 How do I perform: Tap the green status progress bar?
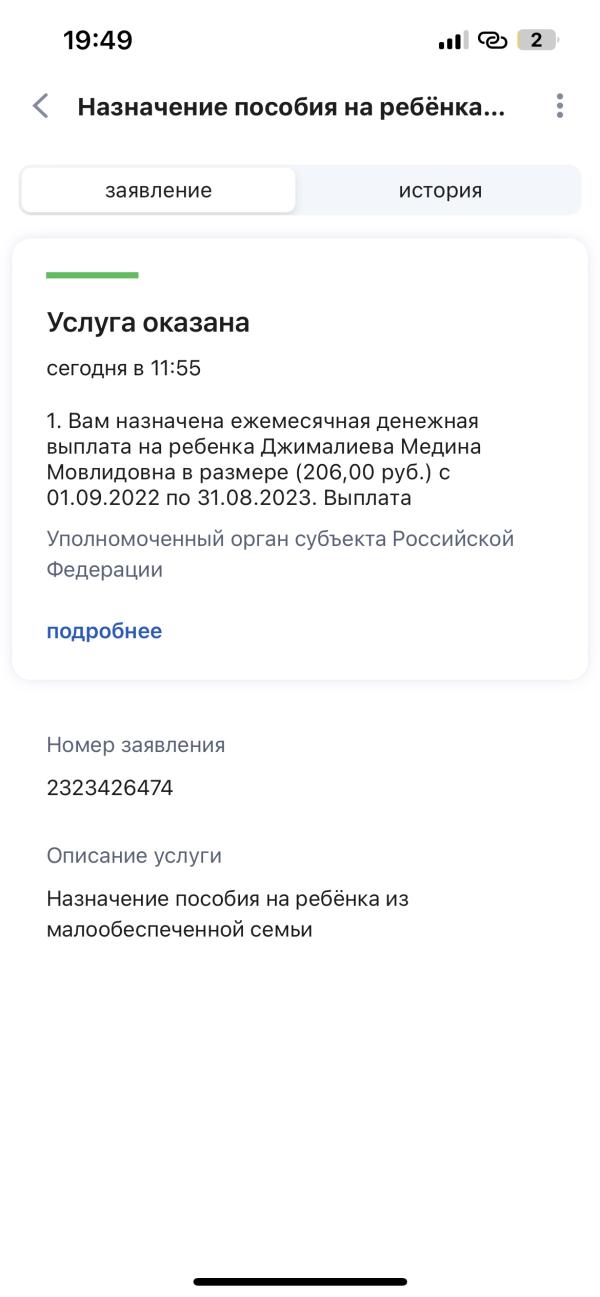click(92, 275)
